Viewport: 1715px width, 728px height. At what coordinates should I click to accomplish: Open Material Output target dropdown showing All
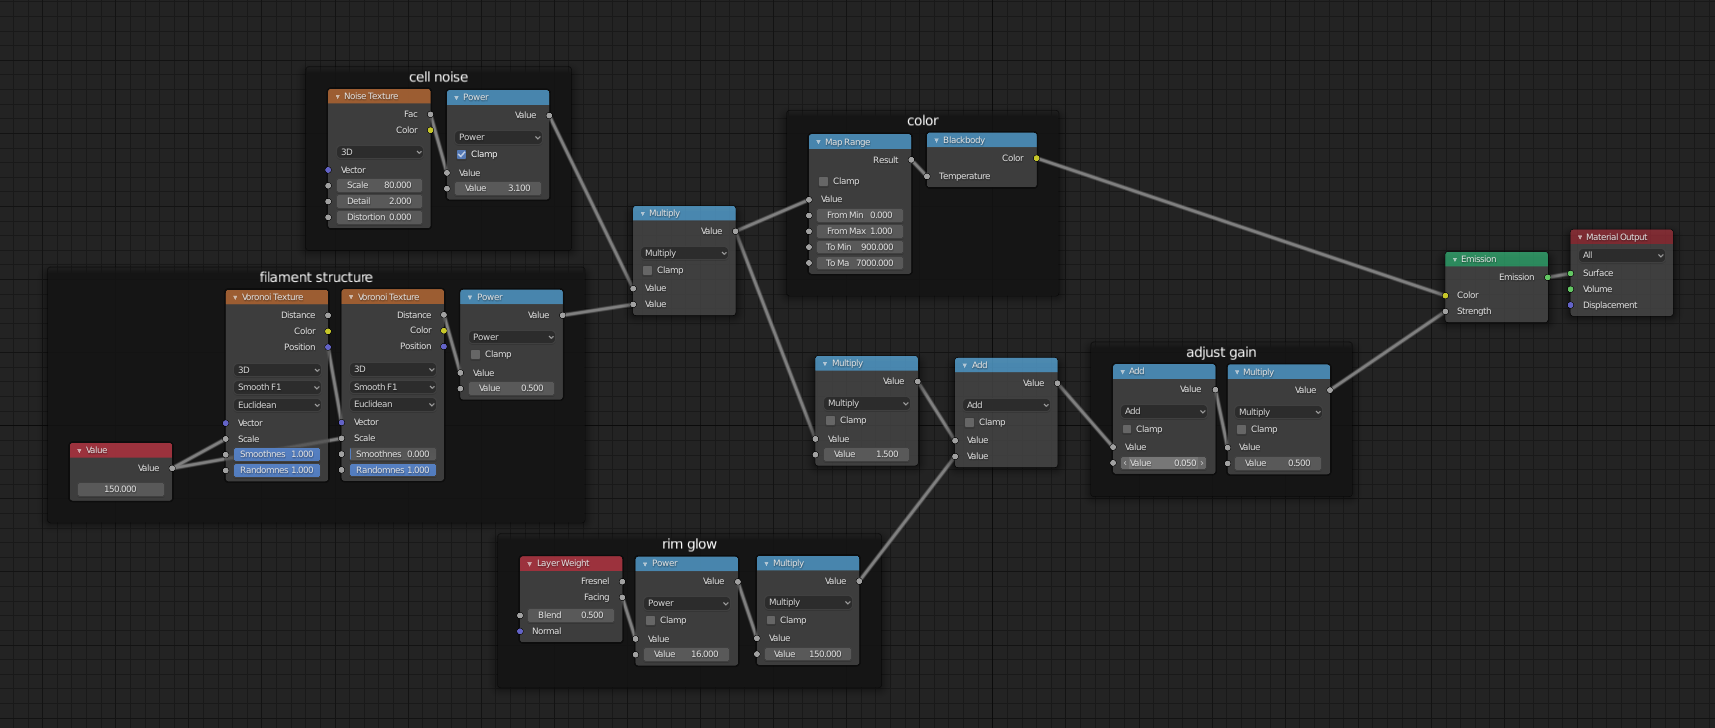pos(1622,255)
